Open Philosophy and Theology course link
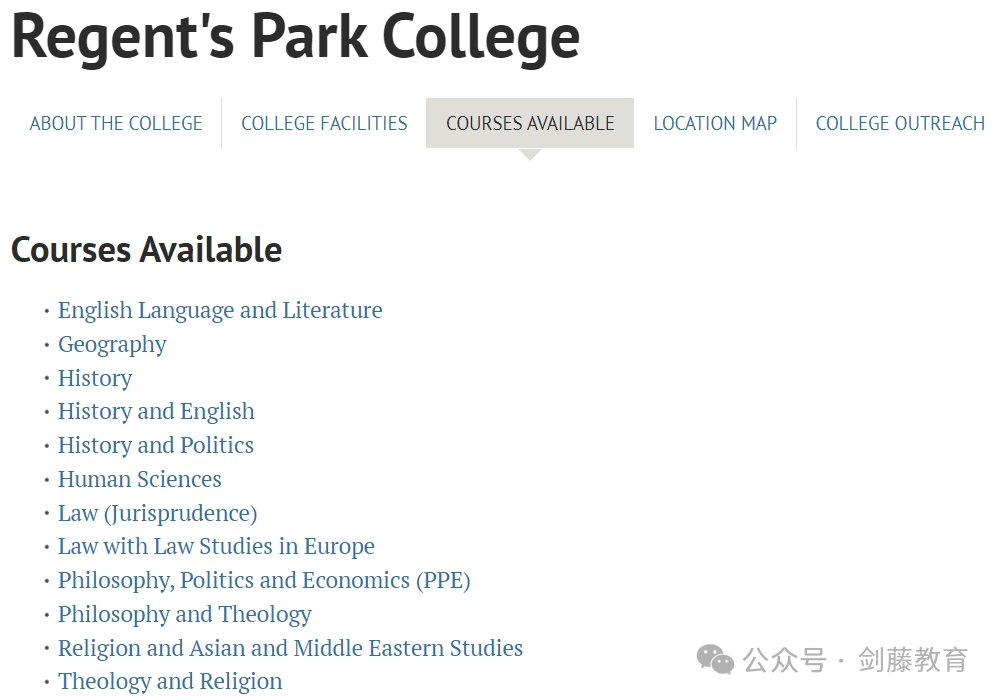The height and width of the screenshot is (700, 1000). [185, 615]
